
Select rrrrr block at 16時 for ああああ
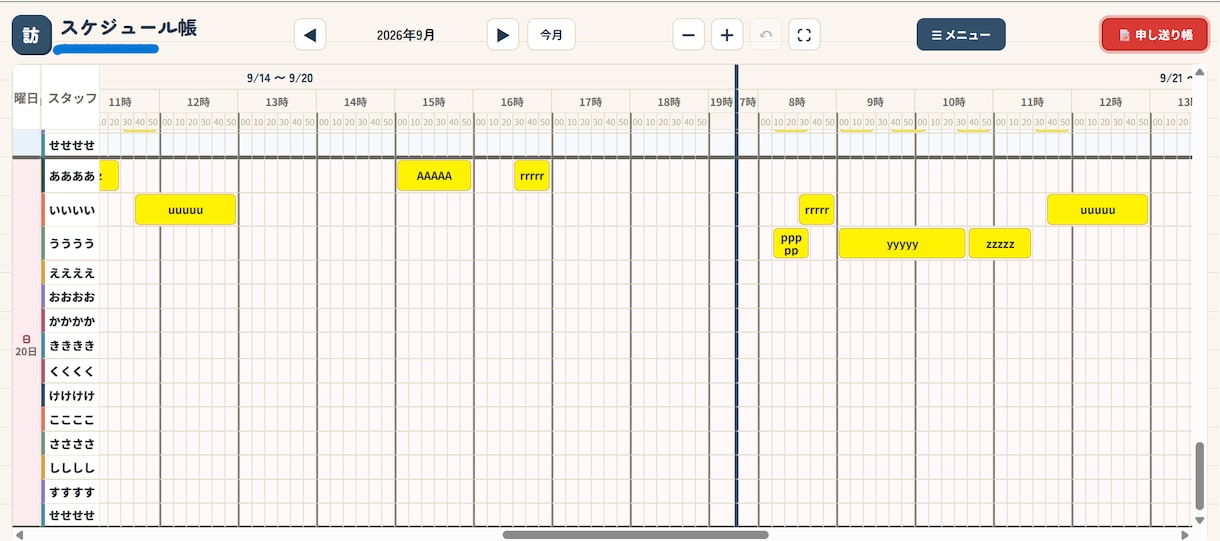tap(532, 176)
